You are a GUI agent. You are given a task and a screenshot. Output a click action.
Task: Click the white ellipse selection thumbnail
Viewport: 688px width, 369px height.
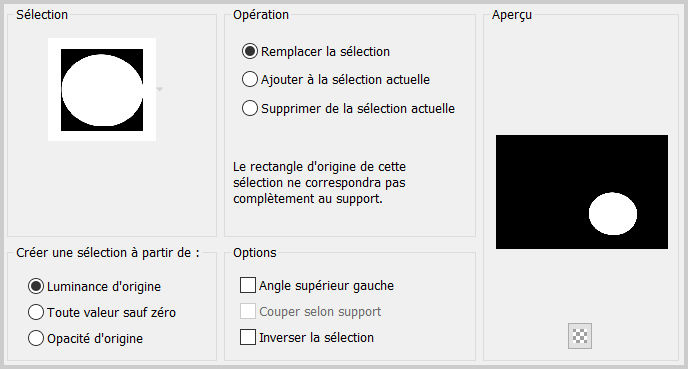click(x=102, y=90)
